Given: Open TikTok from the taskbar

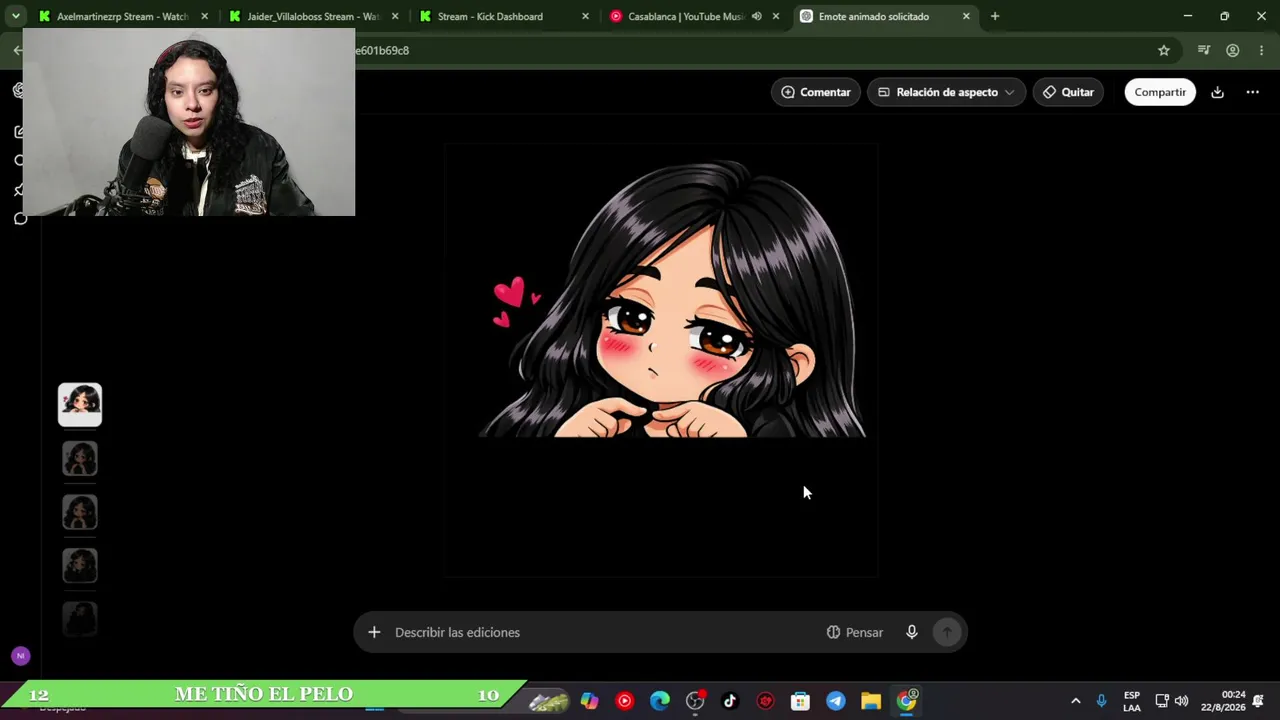Looking at the screenshot, I should pyautogui.click(x=730, y=701).
